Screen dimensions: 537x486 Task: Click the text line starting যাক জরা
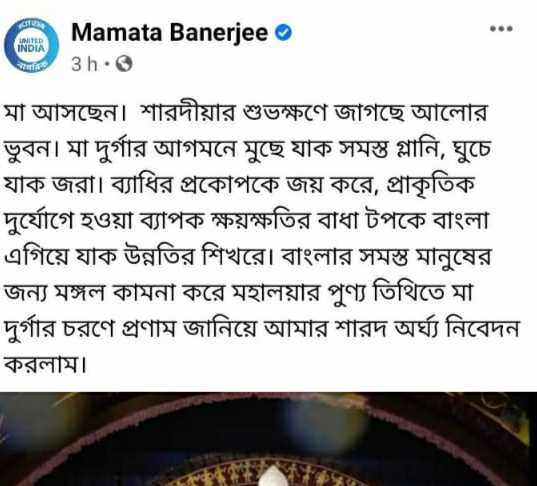pyautogui.click(x=239, y=185)
